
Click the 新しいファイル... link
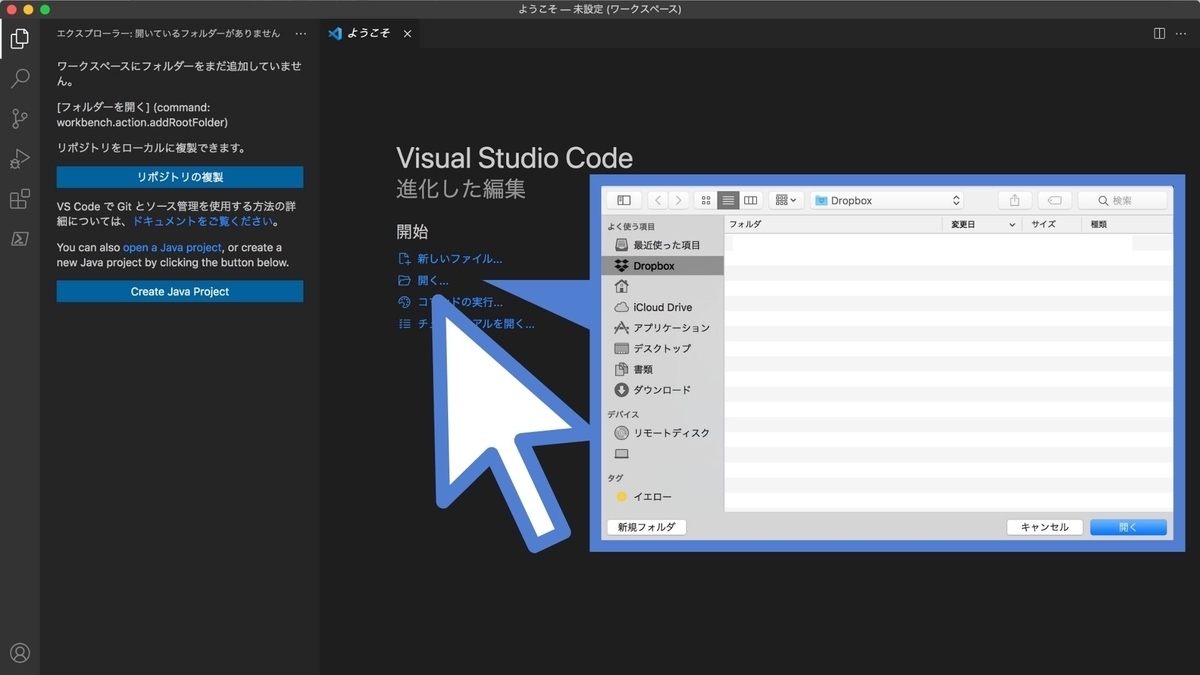pos(459,258)
